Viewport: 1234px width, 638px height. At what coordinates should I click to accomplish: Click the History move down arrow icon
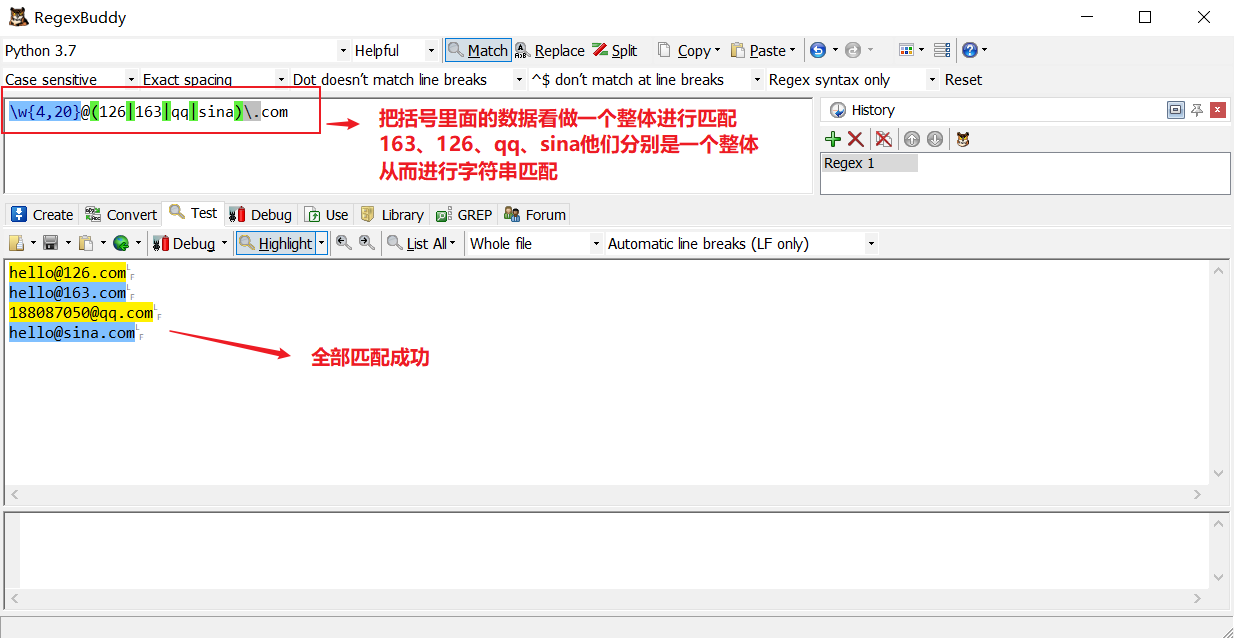(x=934, y=139)
